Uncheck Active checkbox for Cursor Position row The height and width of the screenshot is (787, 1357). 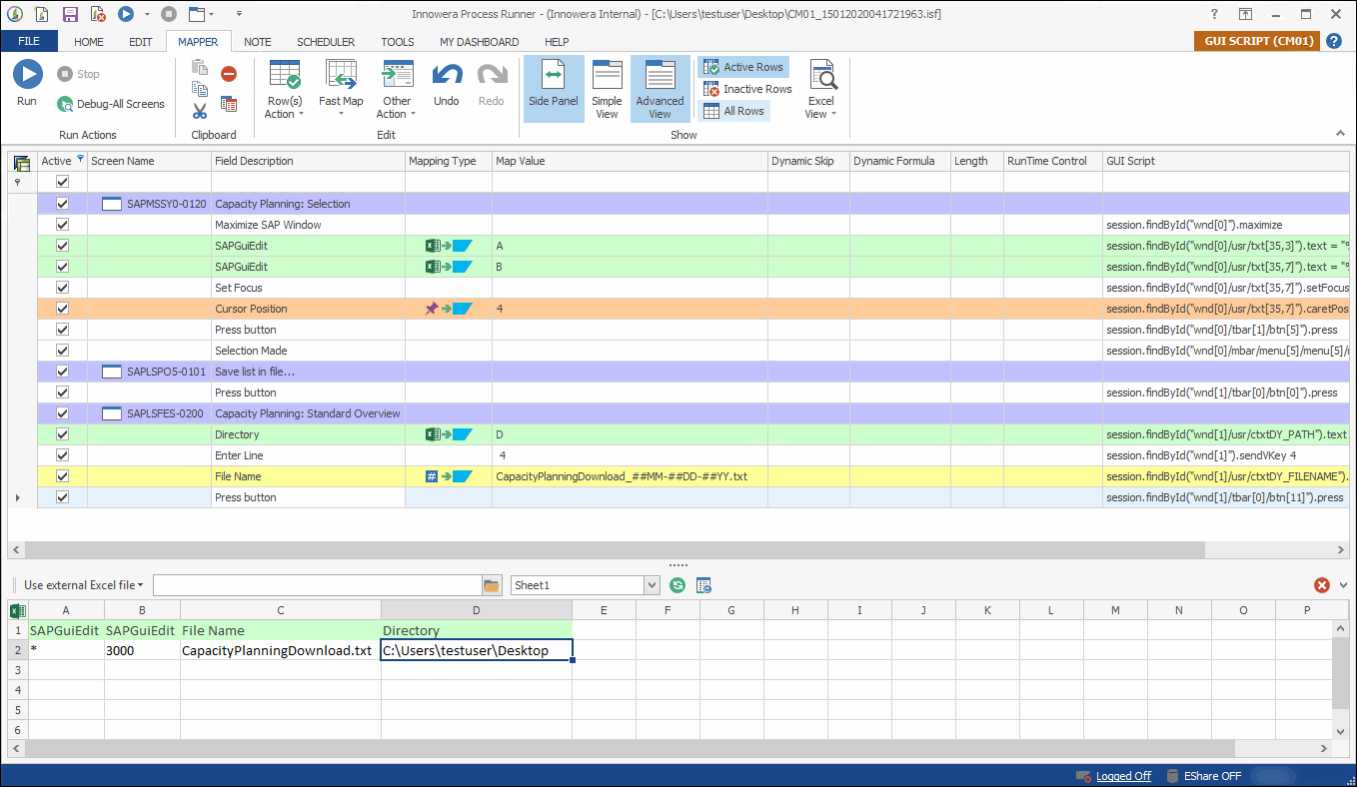62,309
